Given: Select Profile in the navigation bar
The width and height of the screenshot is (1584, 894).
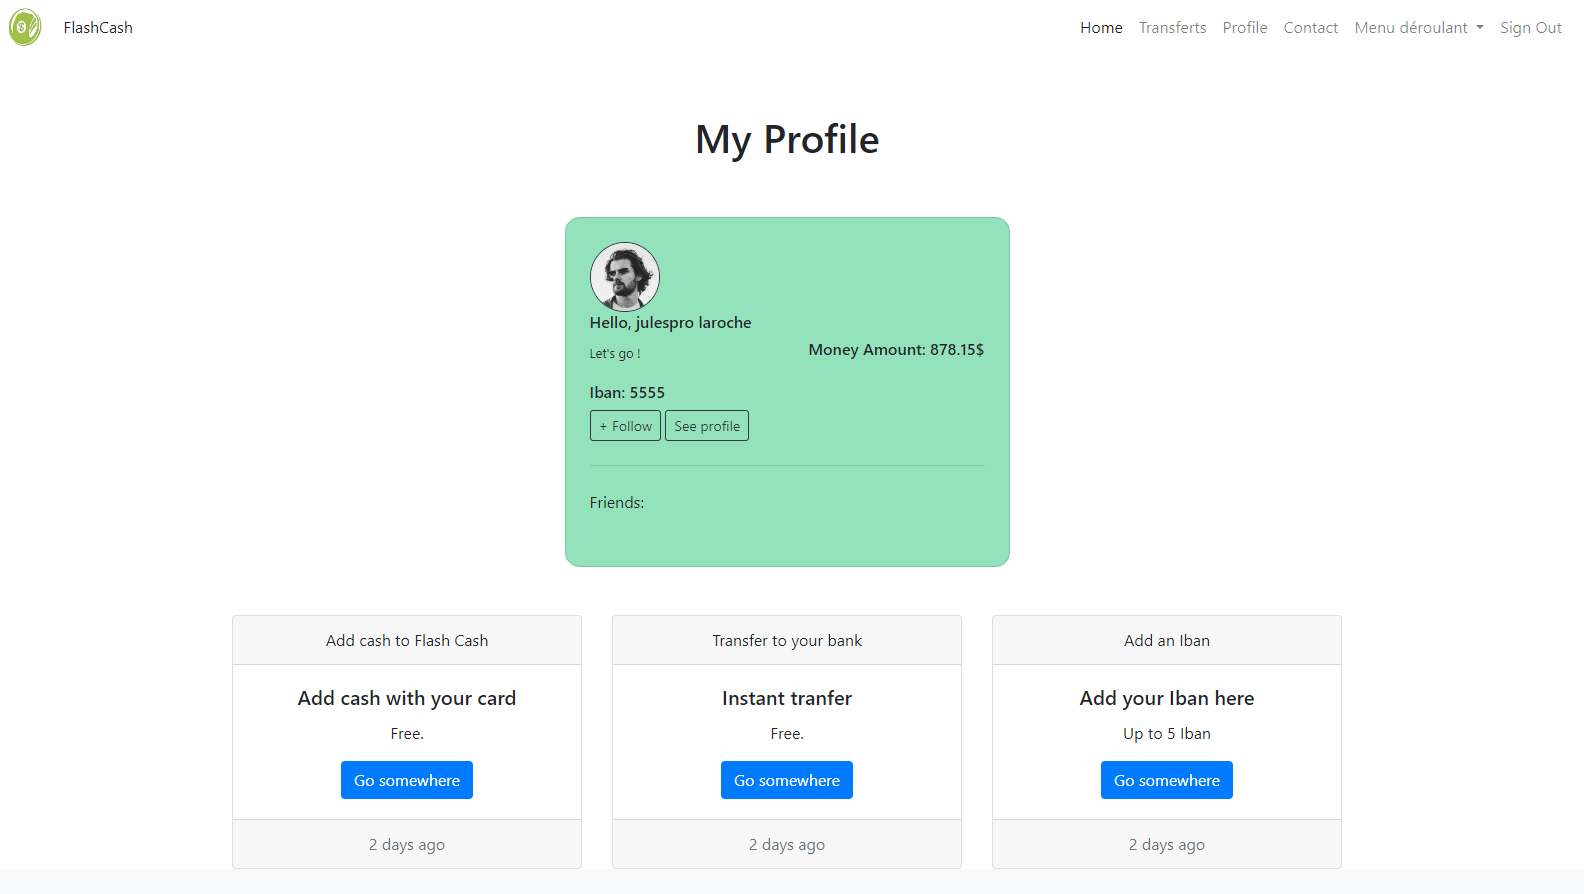Looking at the screenshot, I should tap(1245, 28).
